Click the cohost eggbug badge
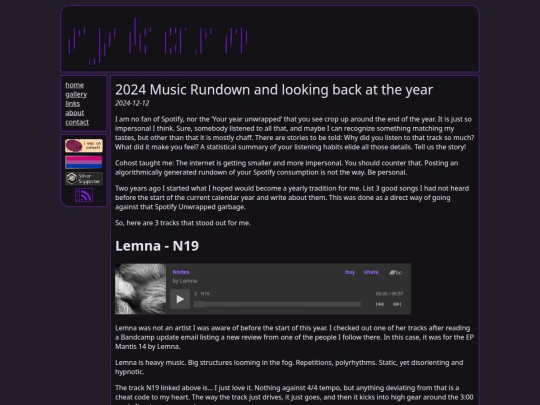The image size is (540, 405). (x=84, y=146)
